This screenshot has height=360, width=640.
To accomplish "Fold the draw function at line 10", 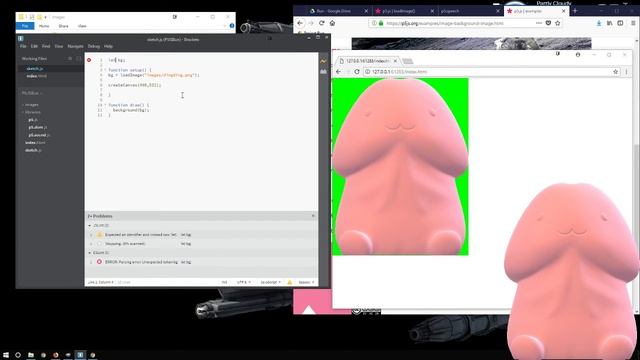I will pos(106,105).
